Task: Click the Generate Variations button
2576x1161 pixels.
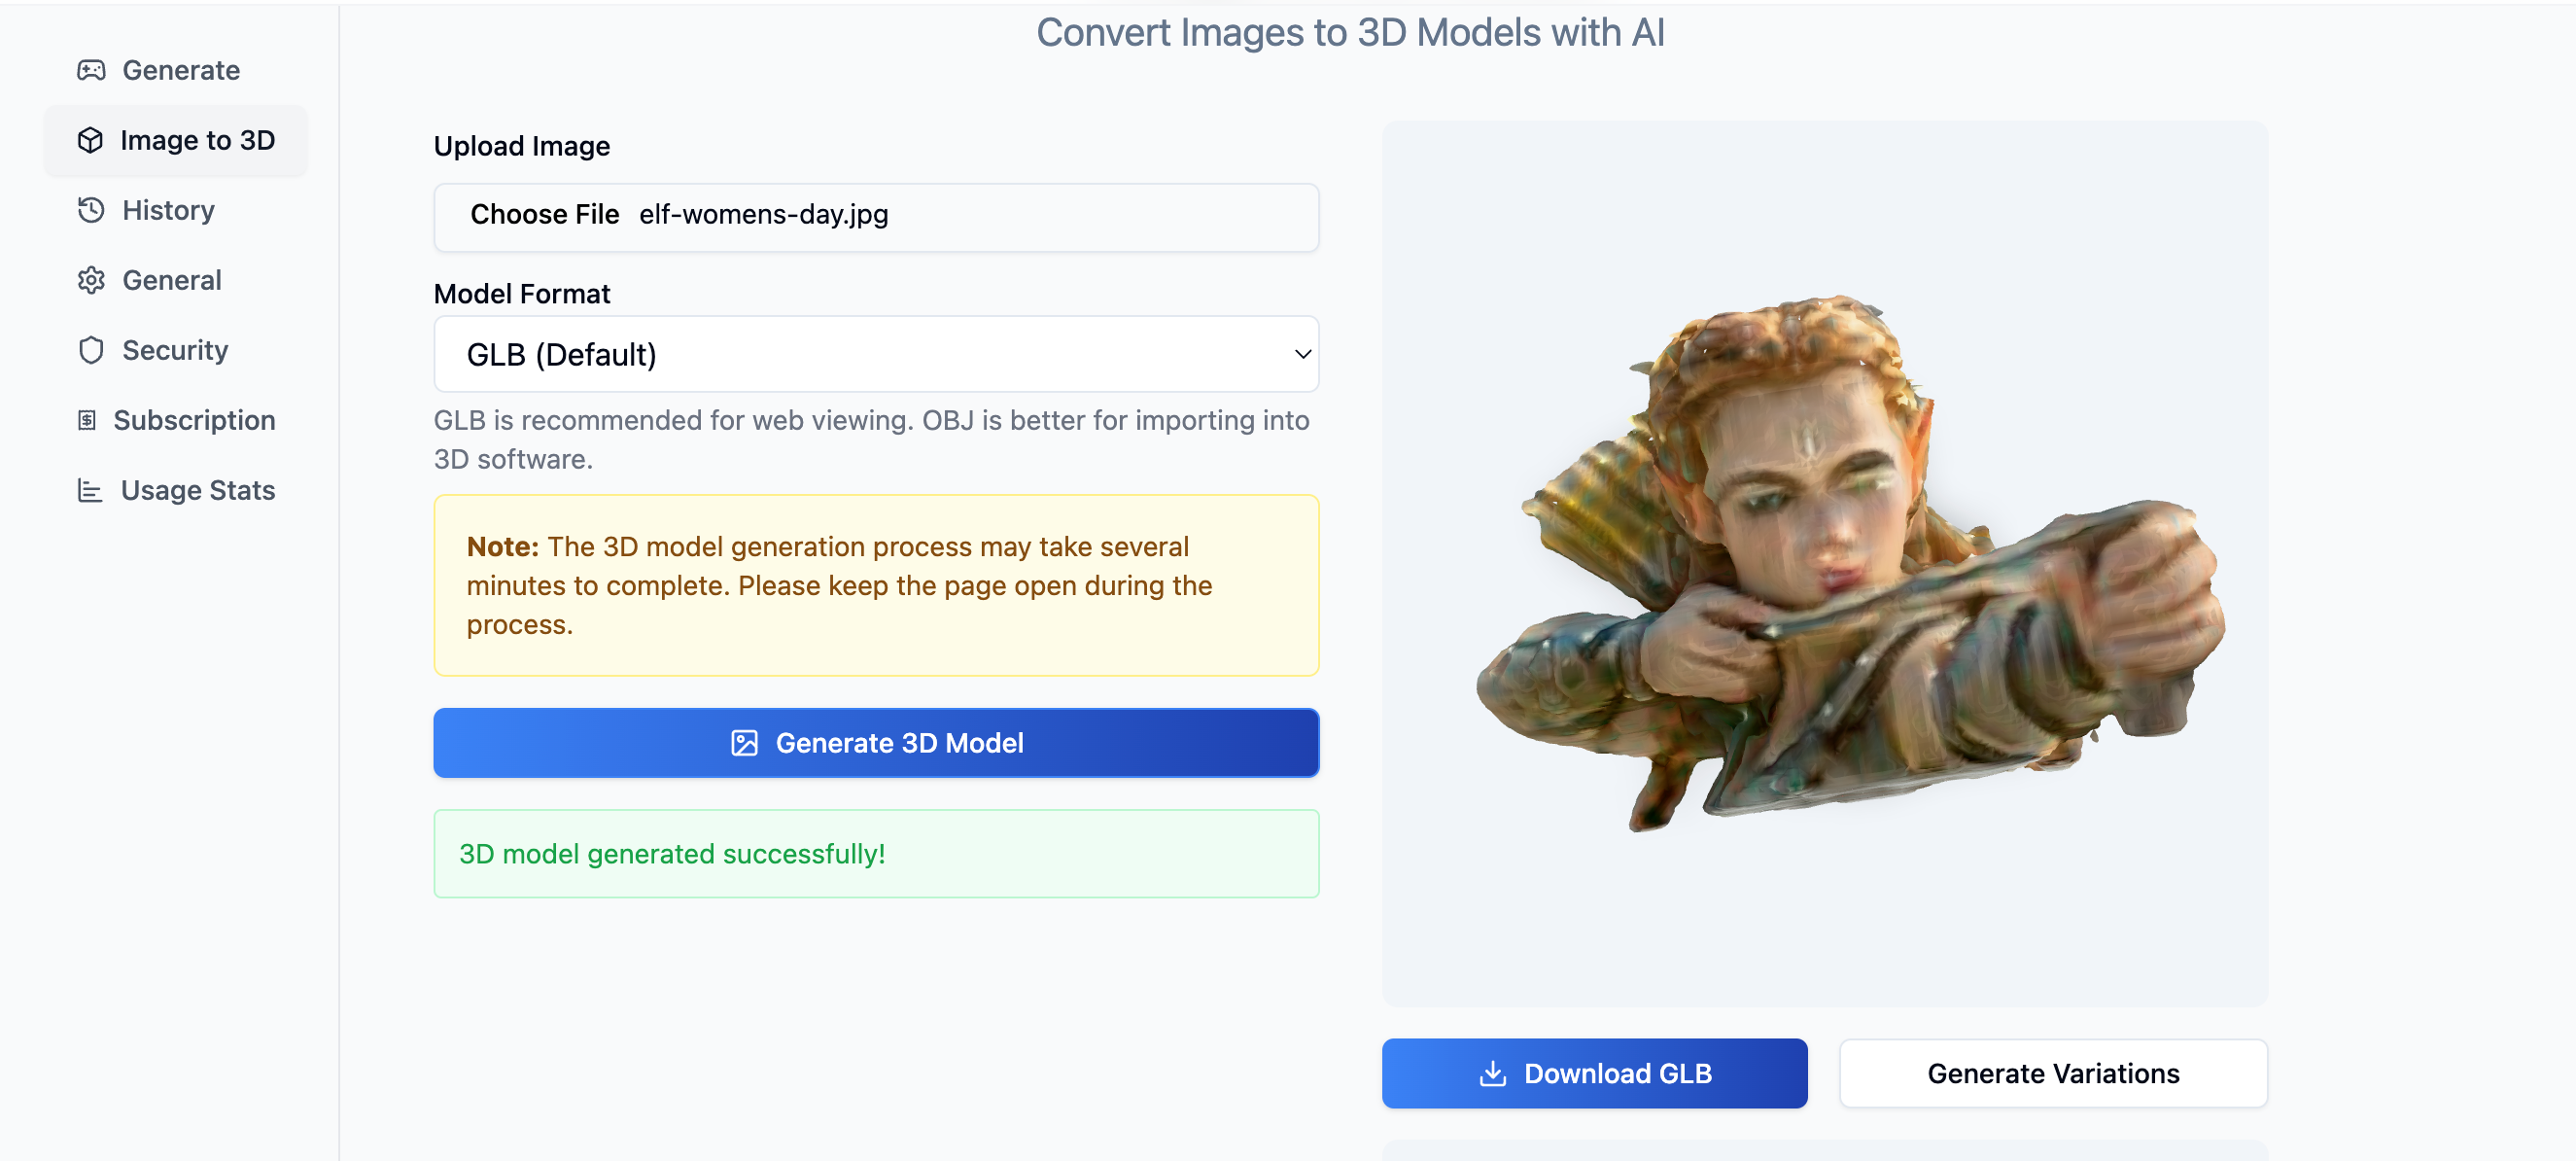Action: click(2052, 1073)
